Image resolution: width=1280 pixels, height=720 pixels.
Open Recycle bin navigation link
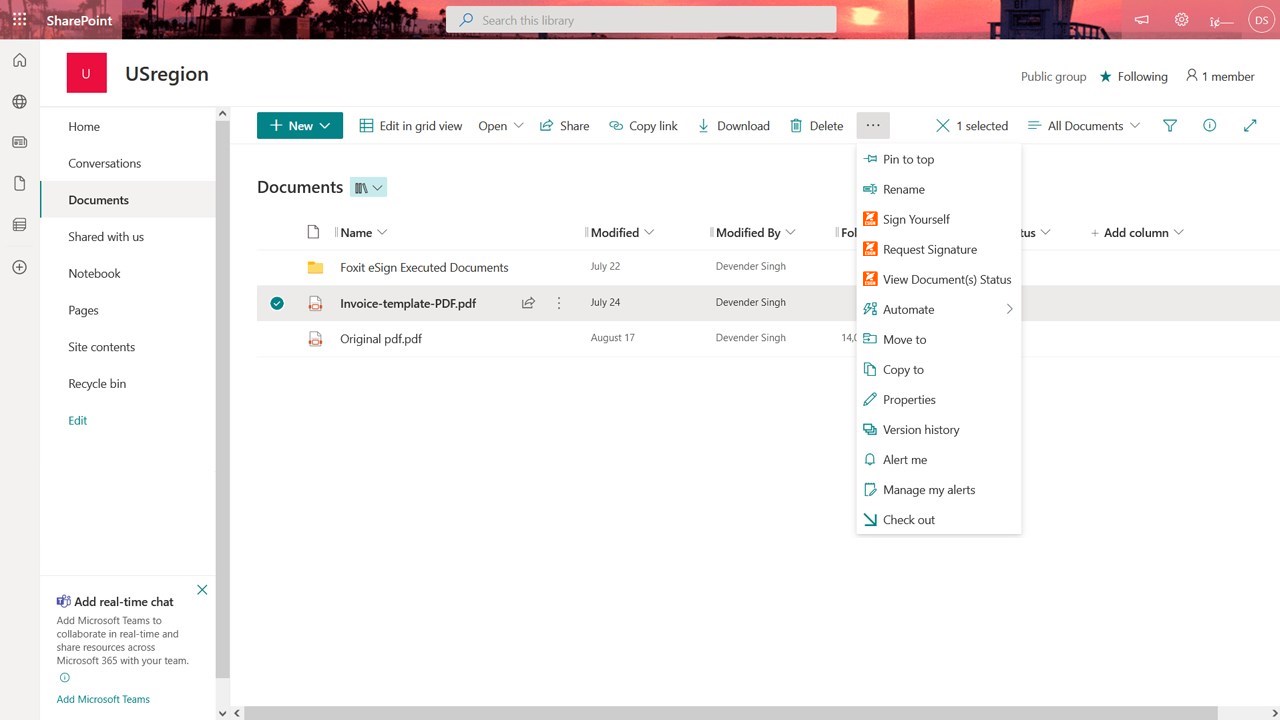click(x=97, y=384)
